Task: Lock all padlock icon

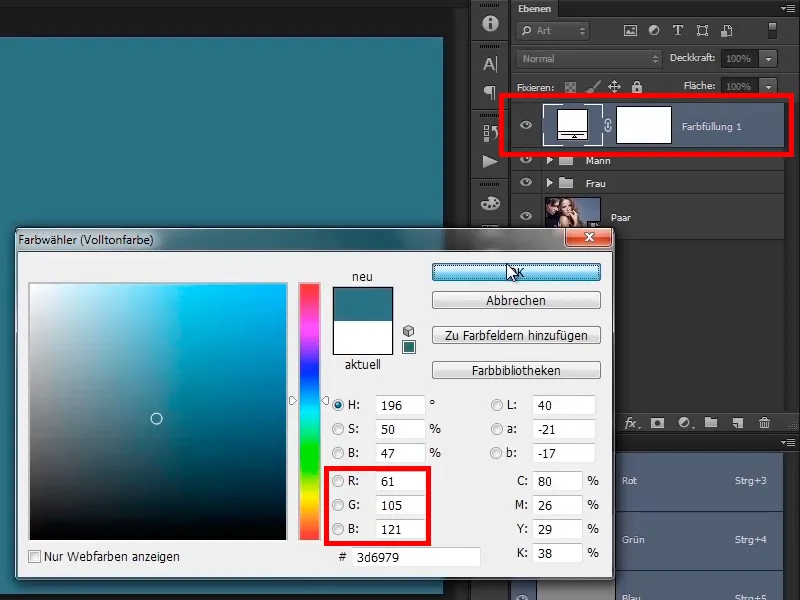Action: tap(637, 87)
